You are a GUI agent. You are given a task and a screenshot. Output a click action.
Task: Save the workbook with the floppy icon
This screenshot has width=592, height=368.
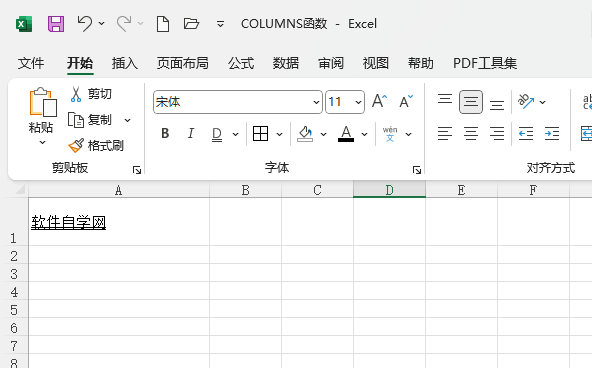(x=56, y=24)
